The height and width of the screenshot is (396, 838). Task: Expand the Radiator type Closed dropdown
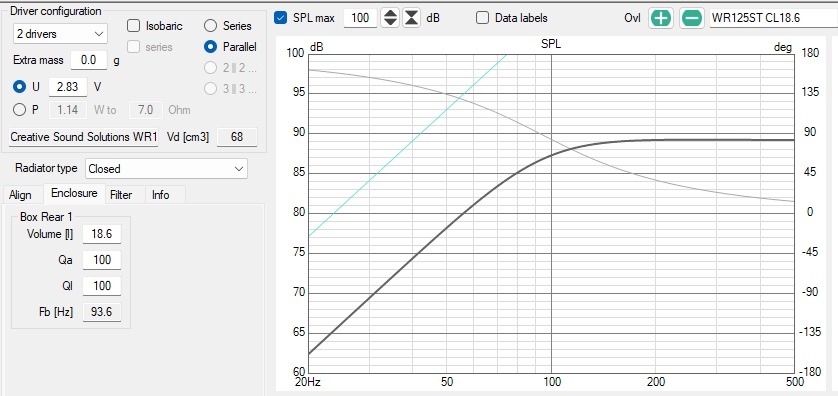pyautogui.click(x=166, y=169)
